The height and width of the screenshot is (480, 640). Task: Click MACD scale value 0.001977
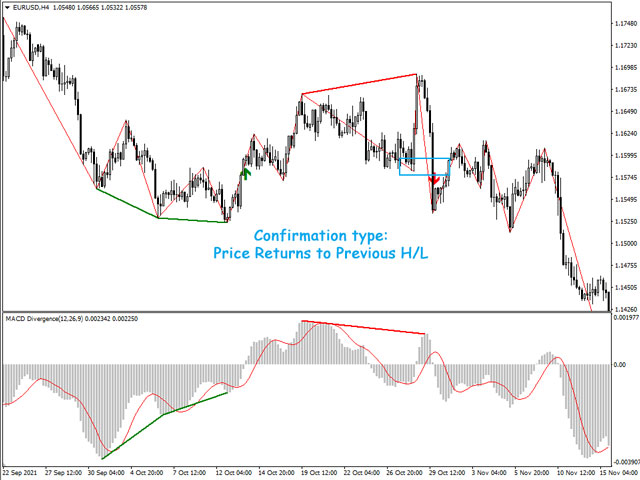(x=626, y=317)
